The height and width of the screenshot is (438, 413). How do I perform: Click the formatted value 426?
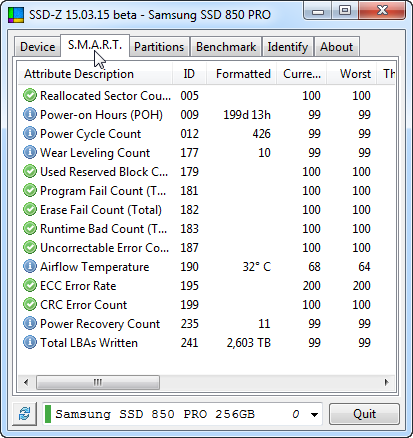(261, 134)
